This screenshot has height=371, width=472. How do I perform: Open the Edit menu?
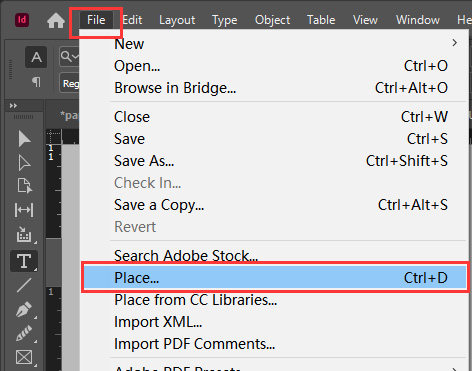point(132,20)
